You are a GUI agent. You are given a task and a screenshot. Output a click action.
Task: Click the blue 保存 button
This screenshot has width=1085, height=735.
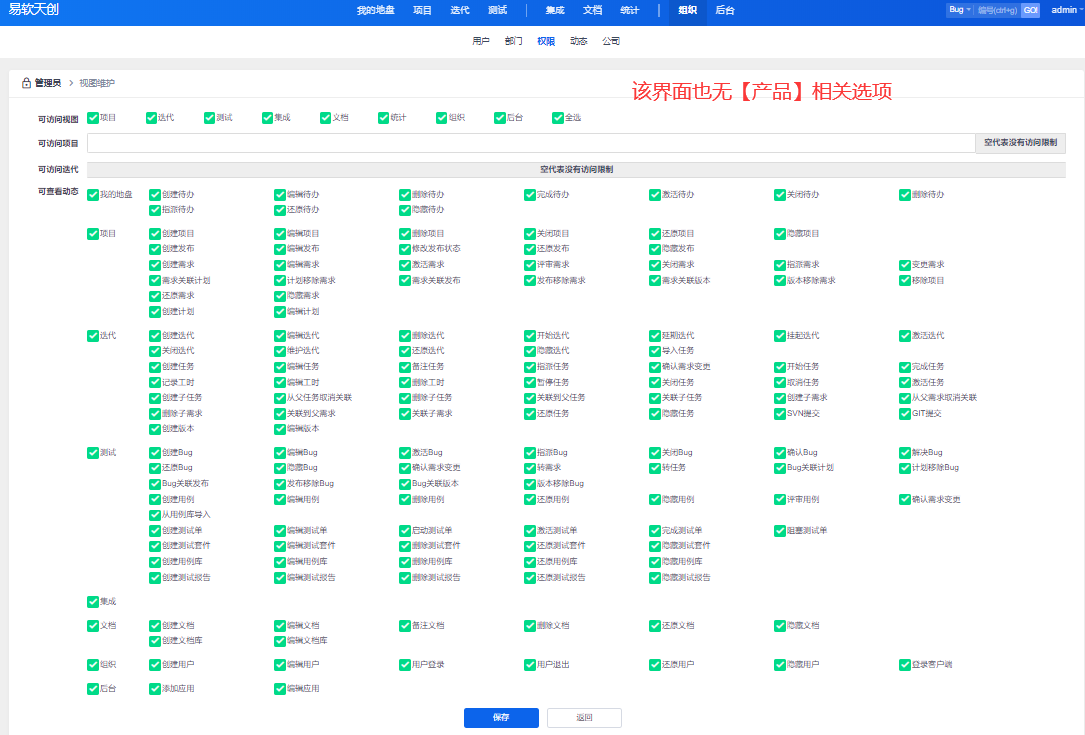[501, 717]
